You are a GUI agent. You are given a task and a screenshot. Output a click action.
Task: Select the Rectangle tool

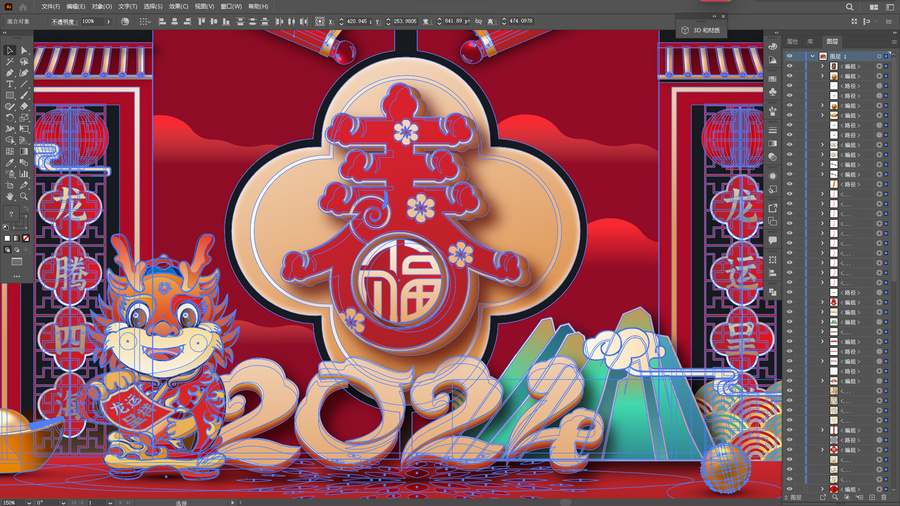(10, 95)
